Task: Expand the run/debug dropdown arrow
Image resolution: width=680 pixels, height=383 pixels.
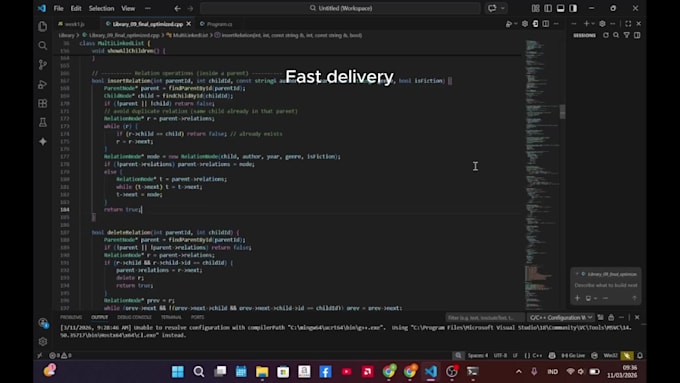Action: pyautogui.click(x=516, y=24)
